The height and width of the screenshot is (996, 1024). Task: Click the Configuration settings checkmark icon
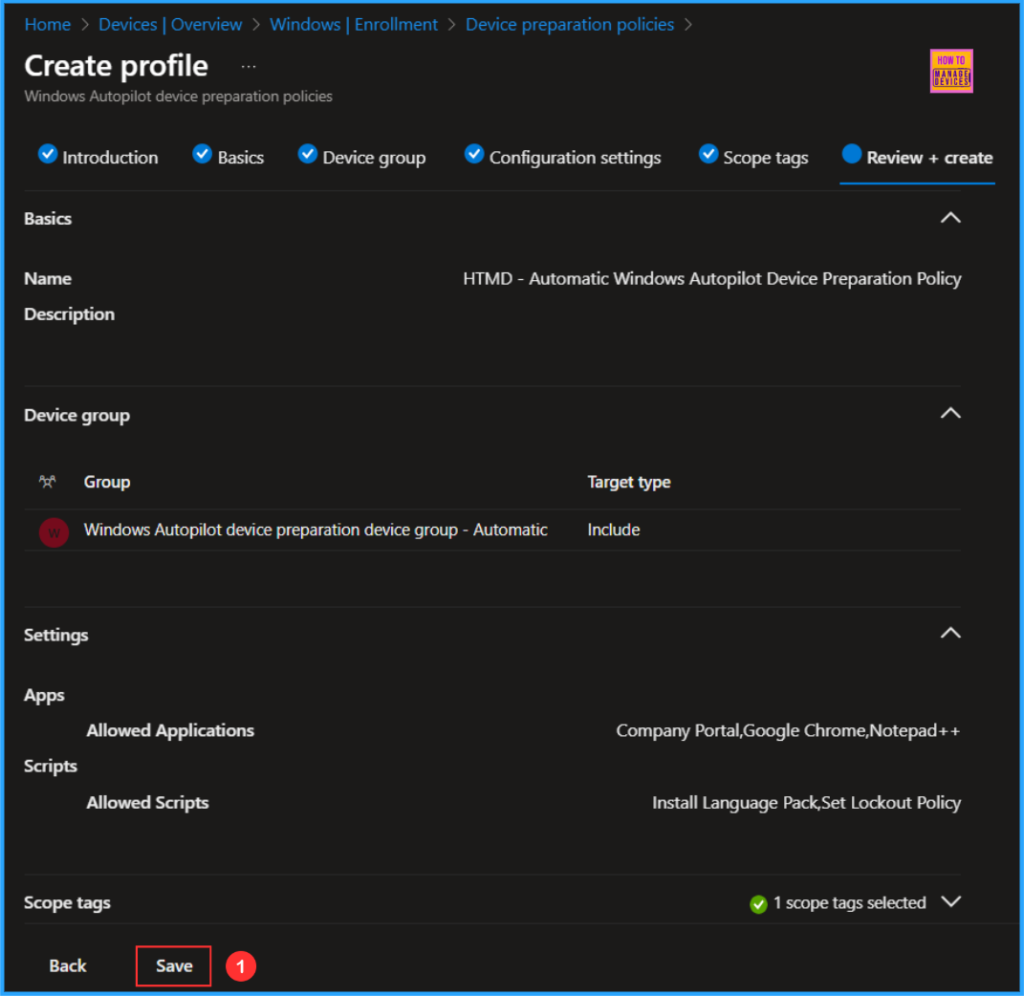473,154
